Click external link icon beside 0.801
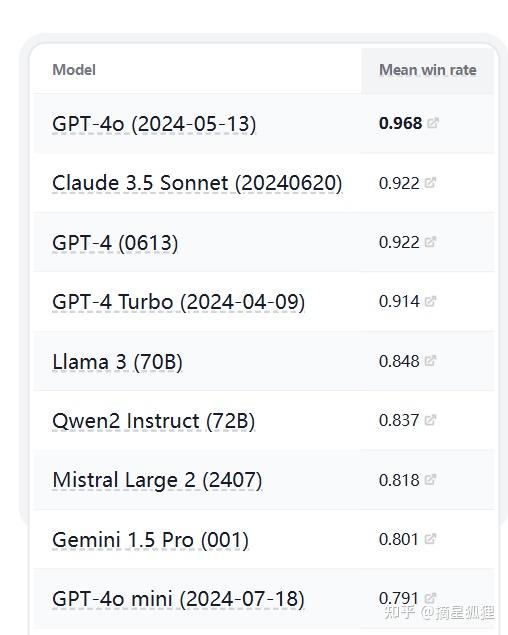Screen dimensions: 508x635 (x=430, y=539)
